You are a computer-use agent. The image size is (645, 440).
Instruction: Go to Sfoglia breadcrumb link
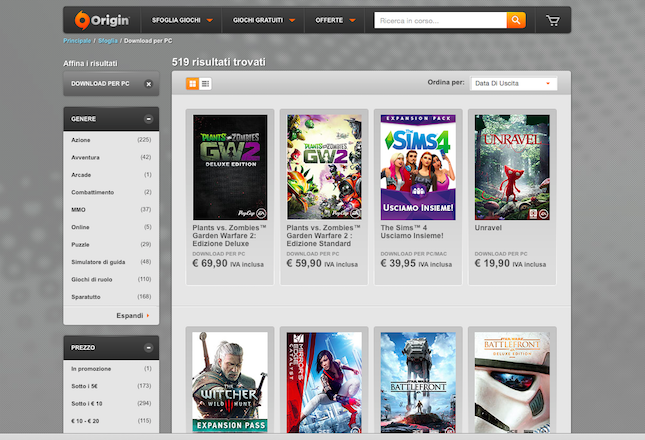pyautogui.click(x=108, y=41)
